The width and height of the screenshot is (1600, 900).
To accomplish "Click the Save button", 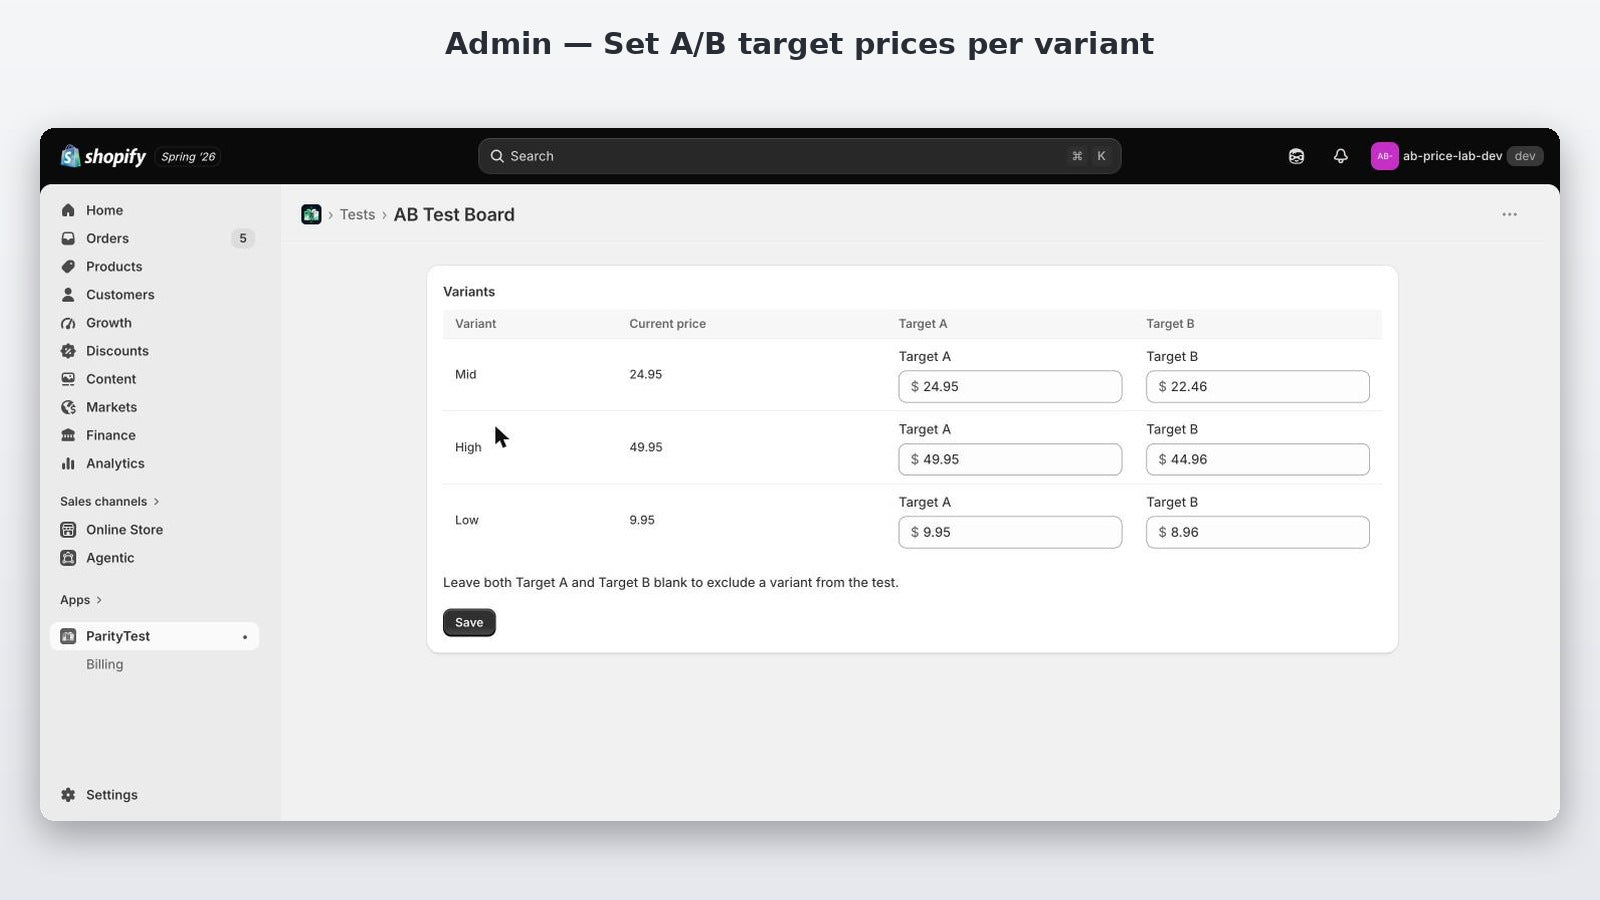I will coord(469,622).
